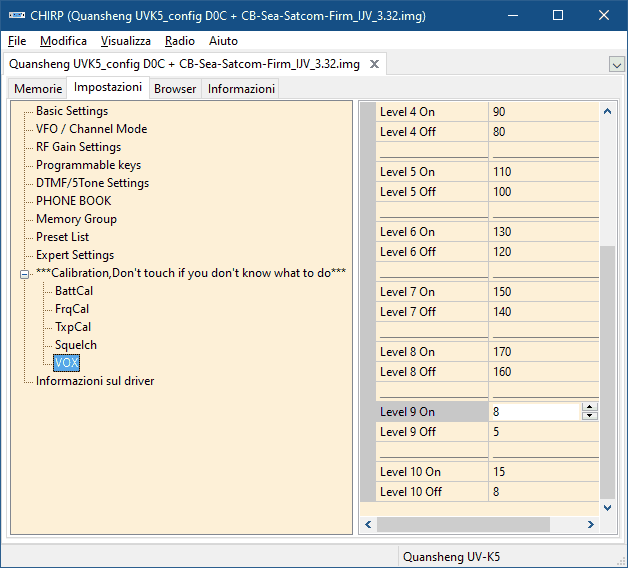
Task: Switch to the Memorie tab
Action: click(x=37, y=89)
